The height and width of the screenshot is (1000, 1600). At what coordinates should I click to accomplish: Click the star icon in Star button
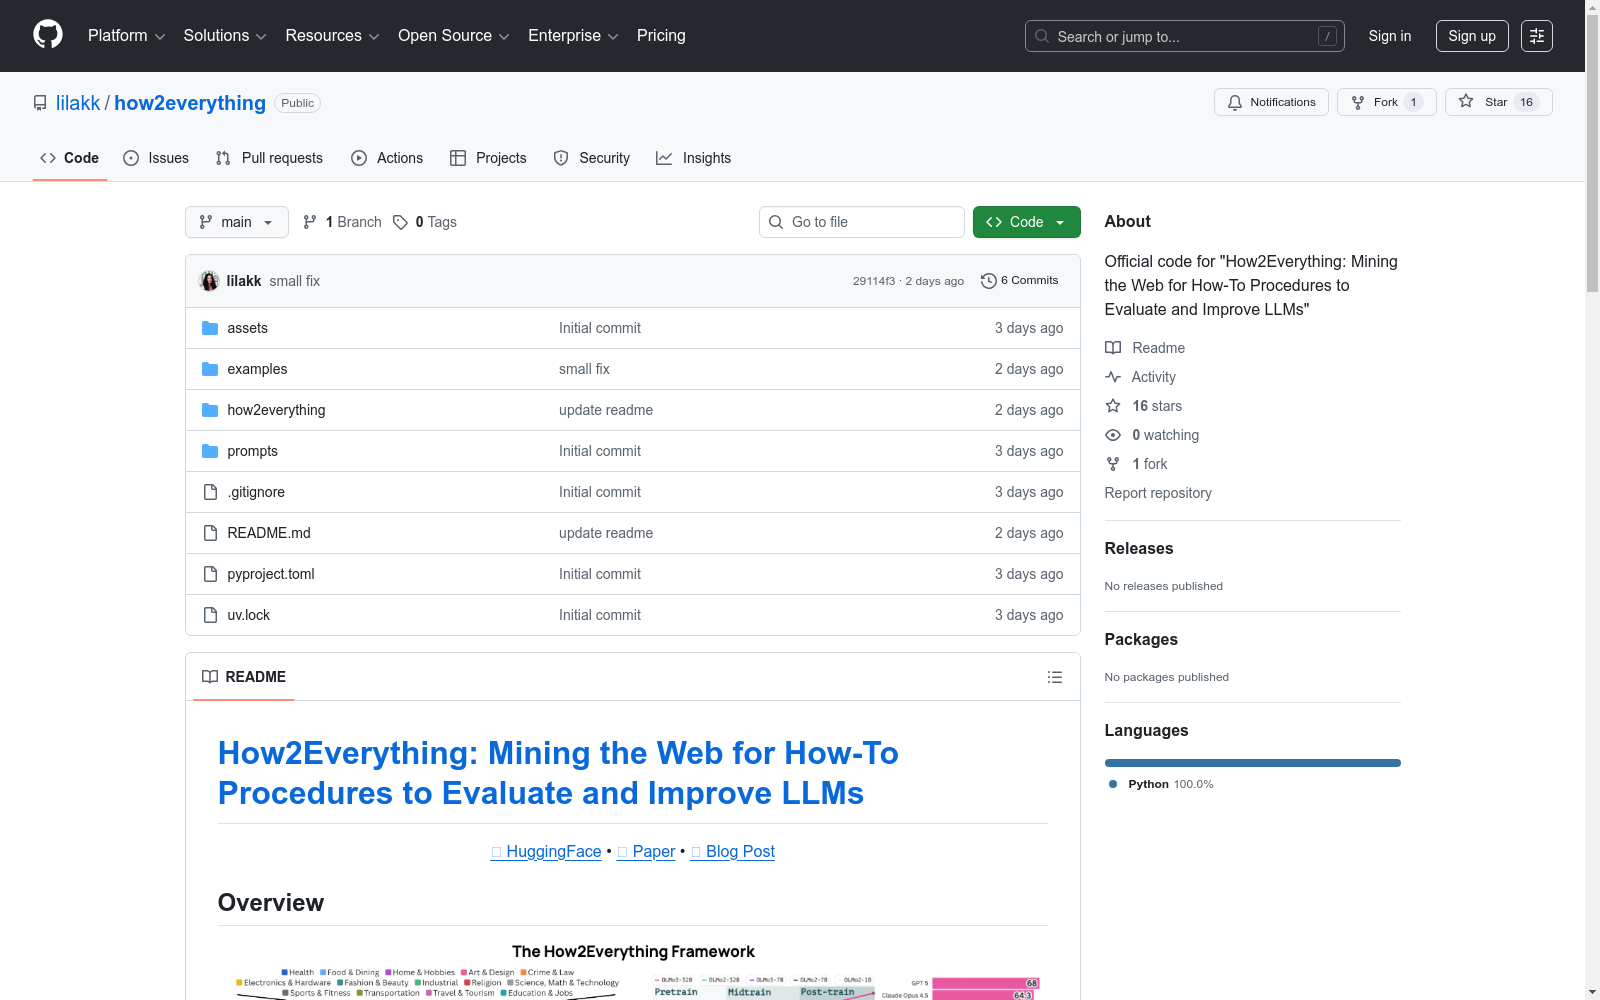(1466, 101)
